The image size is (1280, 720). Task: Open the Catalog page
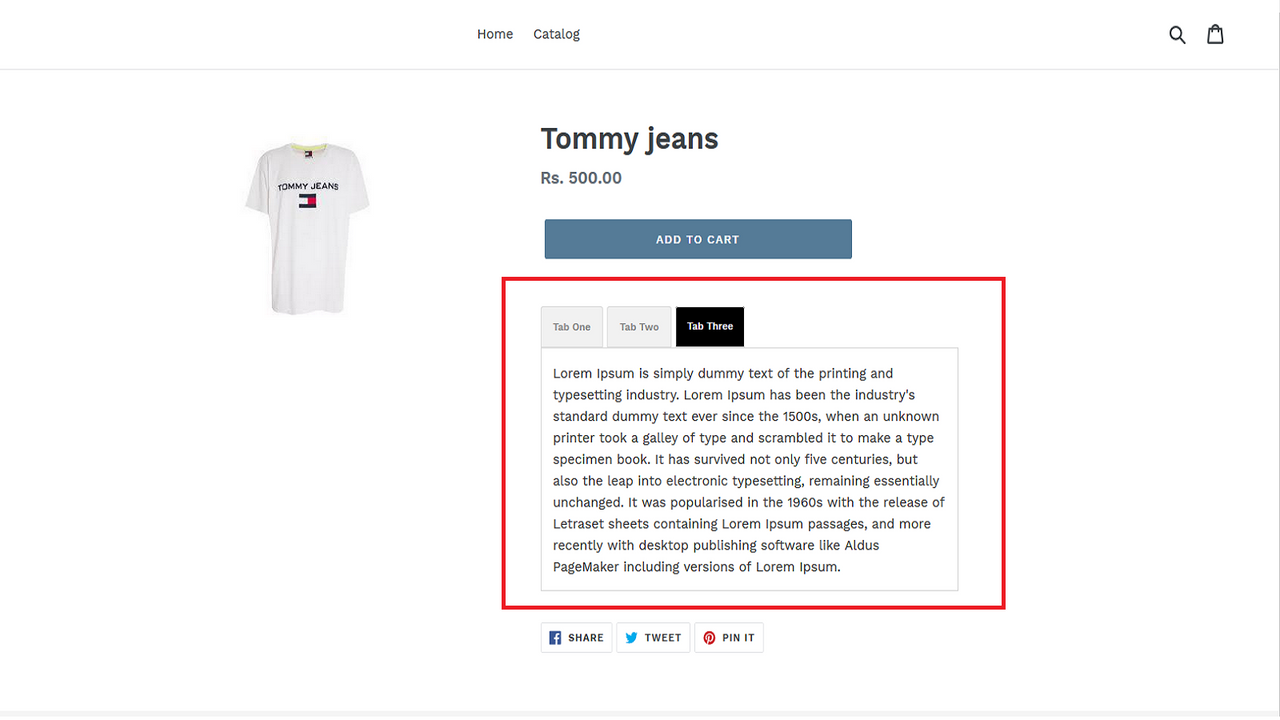[556, 33]
